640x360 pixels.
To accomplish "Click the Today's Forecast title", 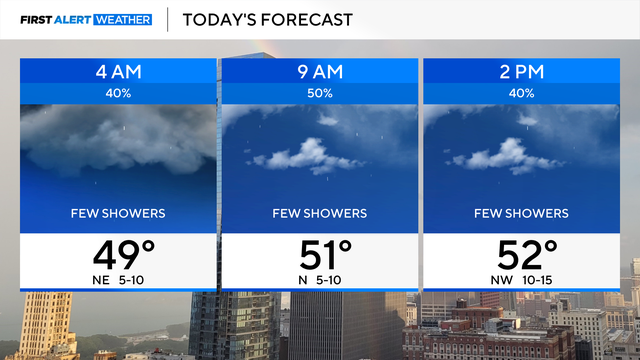I will tap(267, 20).
